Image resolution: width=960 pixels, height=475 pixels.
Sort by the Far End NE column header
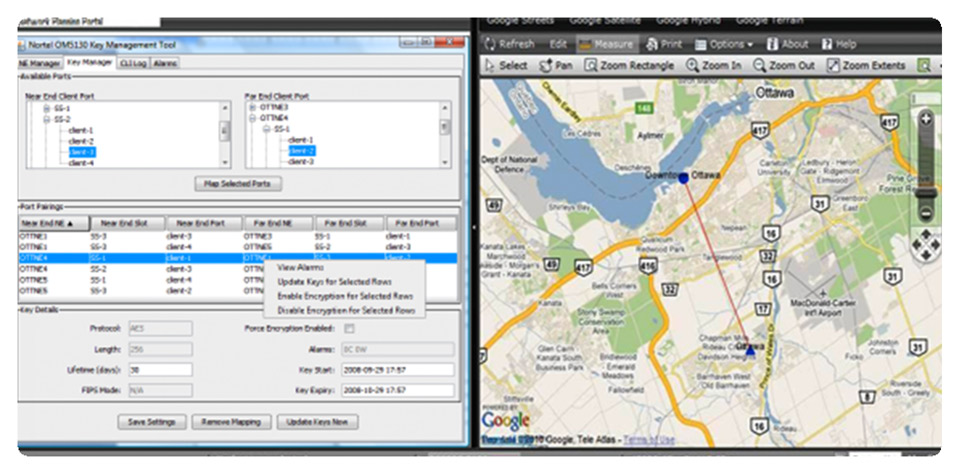tap(279, 223)
